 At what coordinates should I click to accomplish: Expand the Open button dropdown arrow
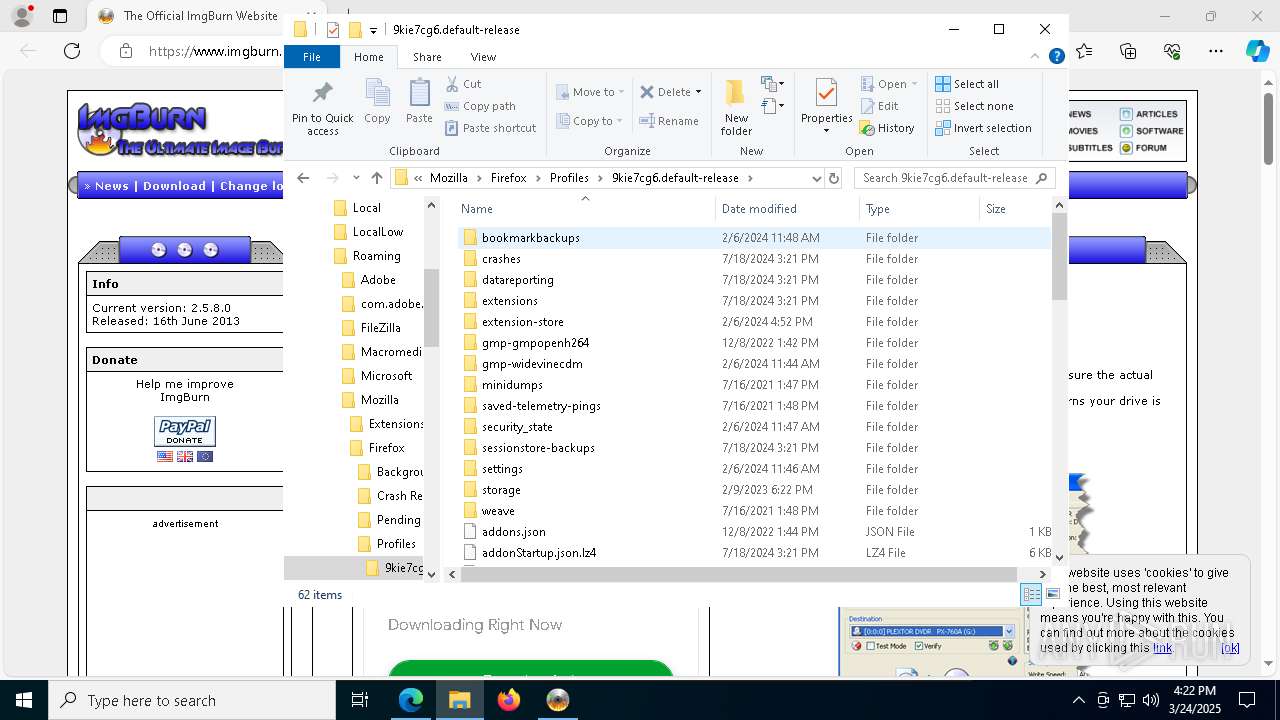pyautogui.click(x=915, y=85)
